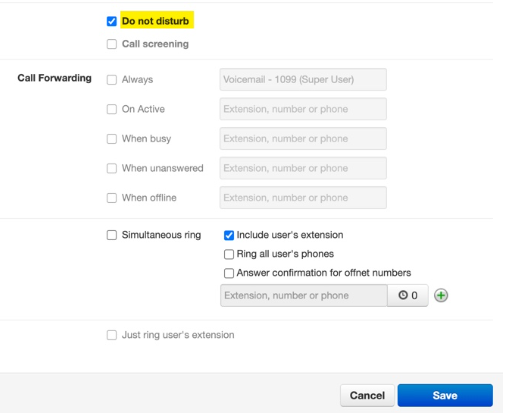Image resolution: width=509 pixels, height=413 pixels.
Task: Tick the Always call forwarding checkbox
Action: (x=112, y=80)
